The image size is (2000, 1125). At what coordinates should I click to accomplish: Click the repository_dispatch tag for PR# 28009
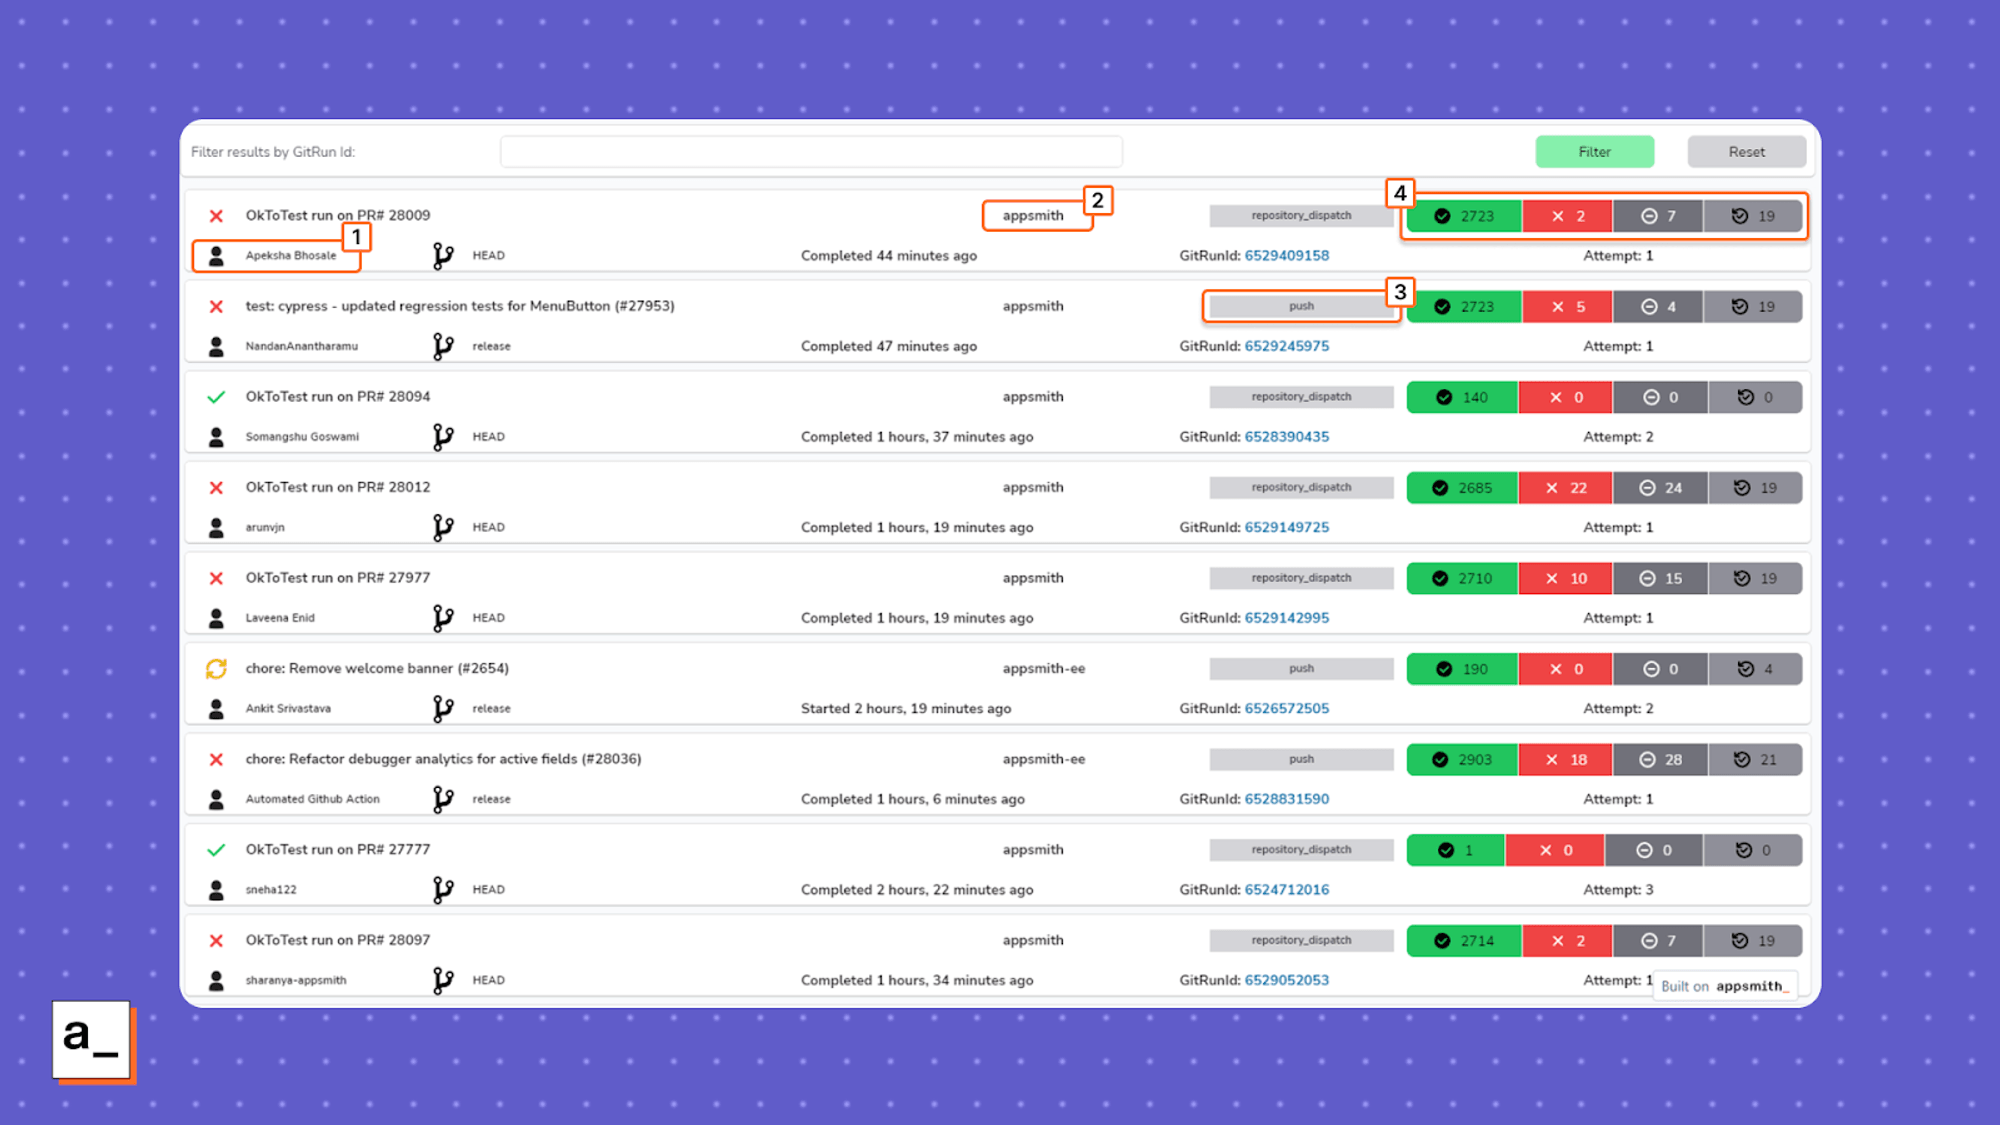(1300, 215)
